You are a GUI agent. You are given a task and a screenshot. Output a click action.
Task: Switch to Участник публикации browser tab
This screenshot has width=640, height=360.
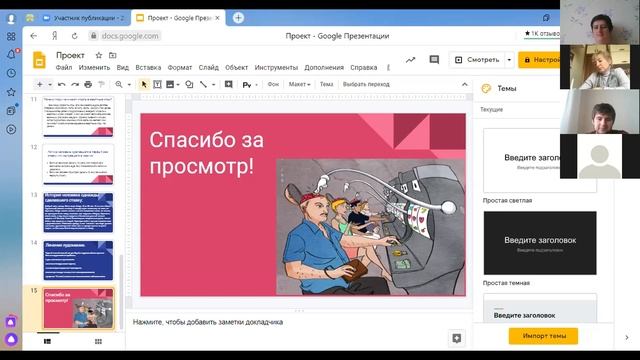coord(84,18)
